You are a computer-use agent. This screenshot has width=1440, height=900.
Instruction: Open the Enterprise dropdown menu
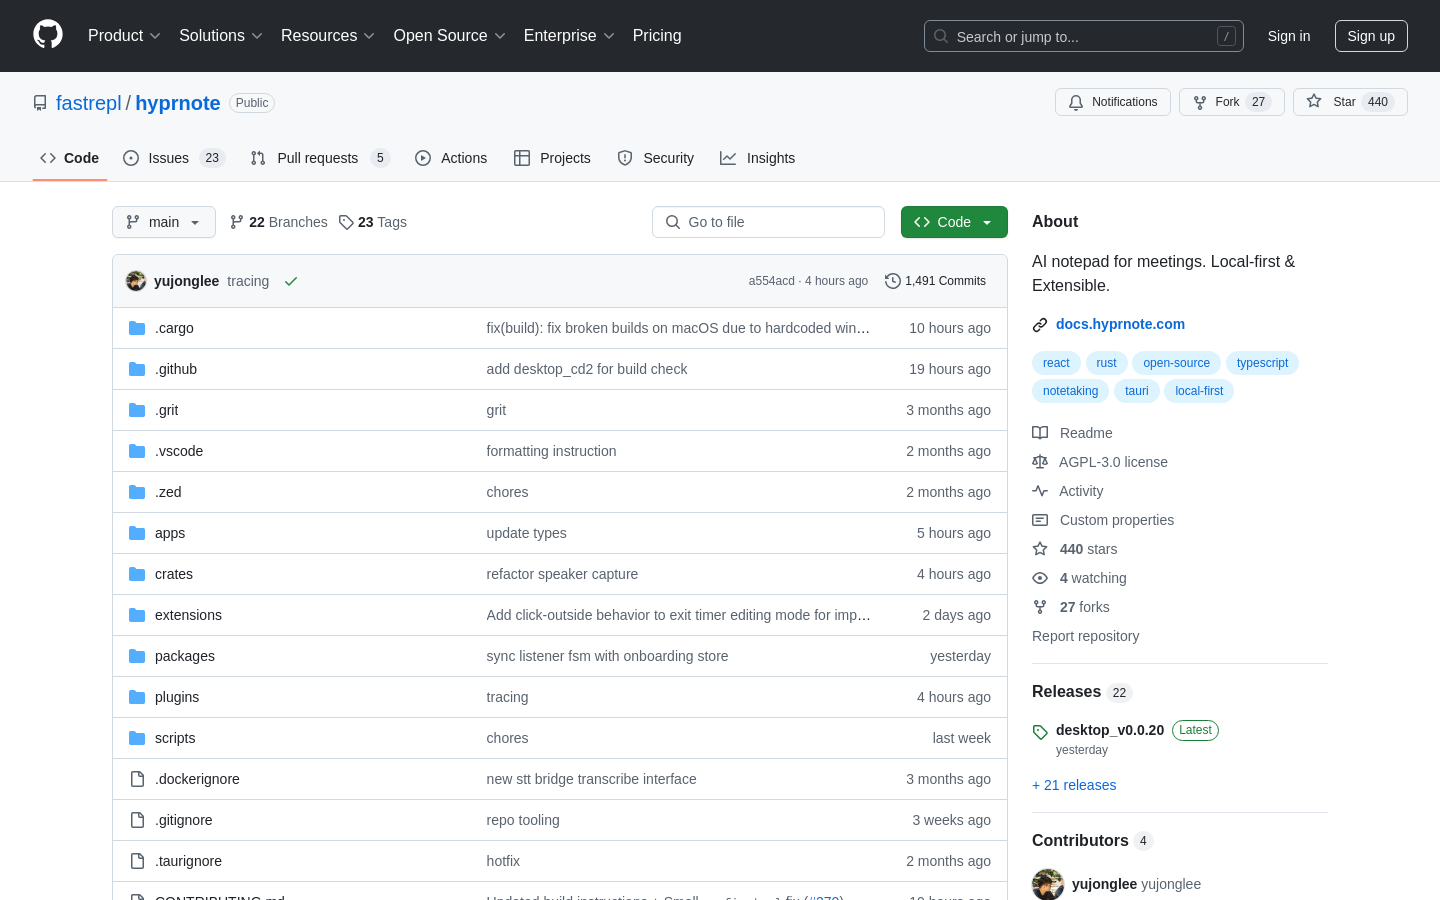(x=569, y=35)
